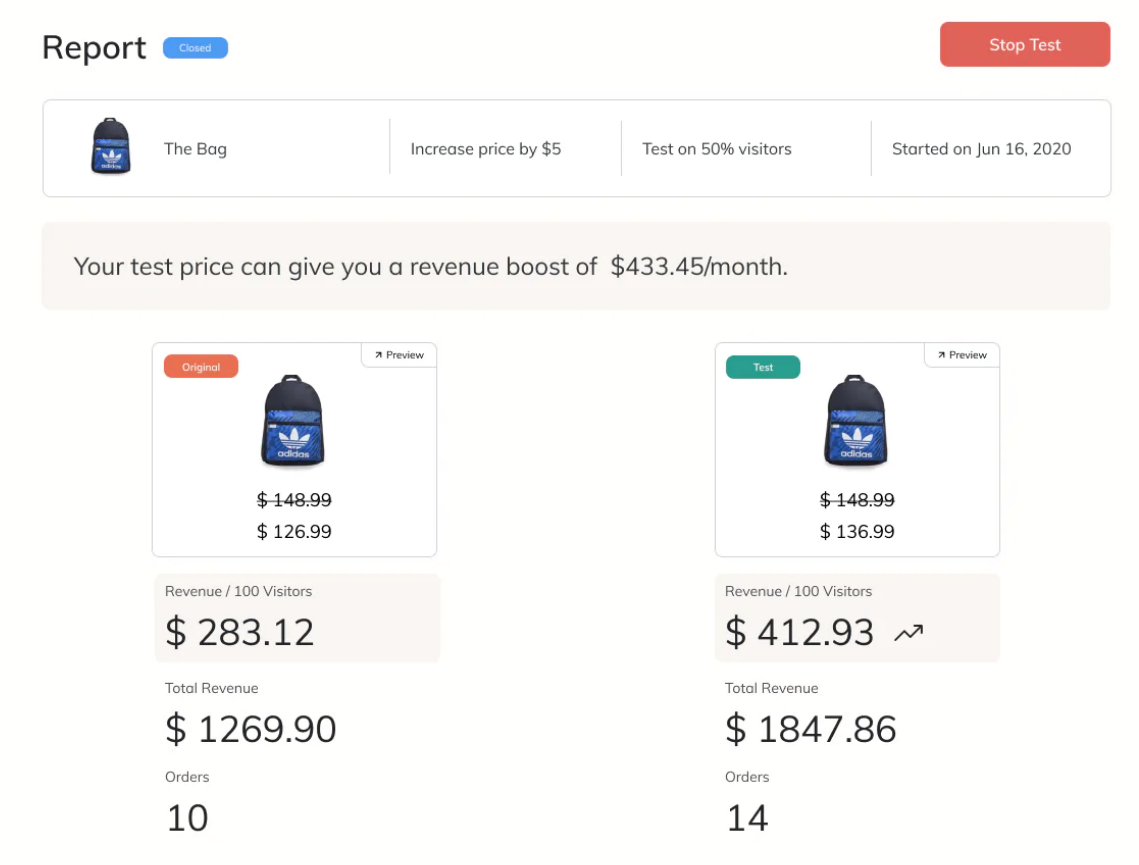
Task: Click arrow icon beside Original Preview
Action: click(378, 355)
